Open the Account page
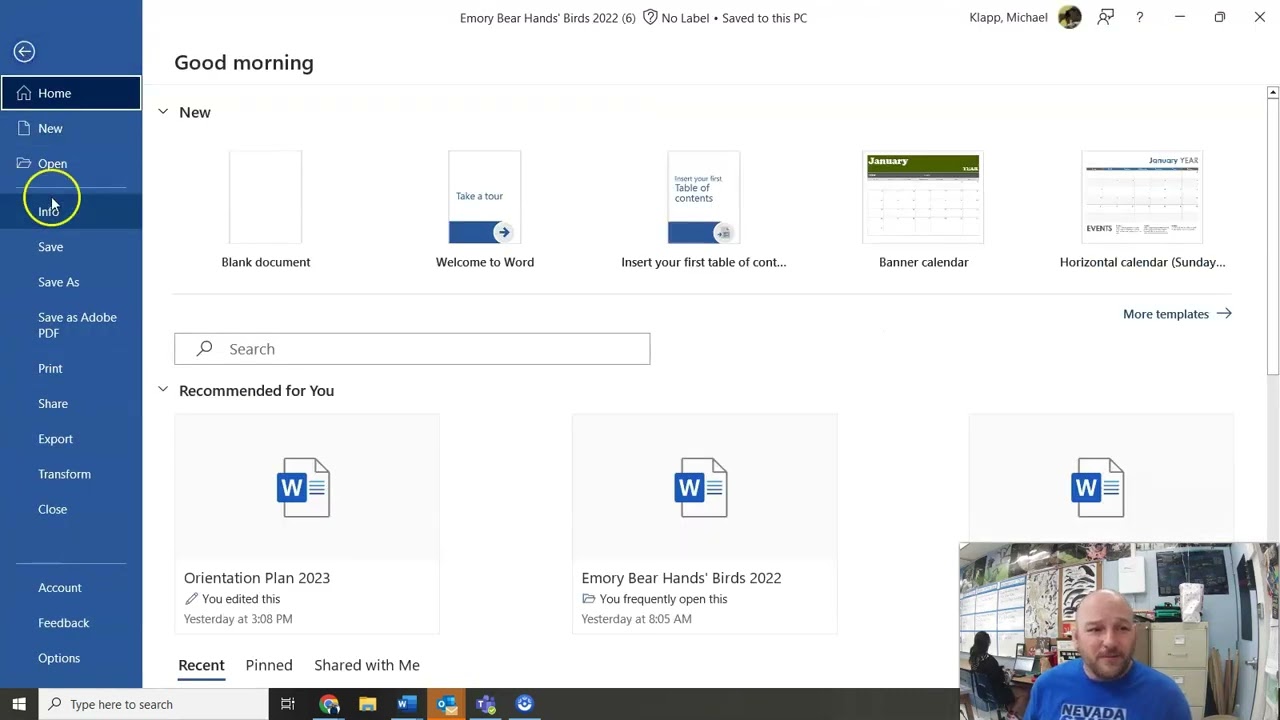Viewport: 1280px width, 720px height. (x=71, y=588)
